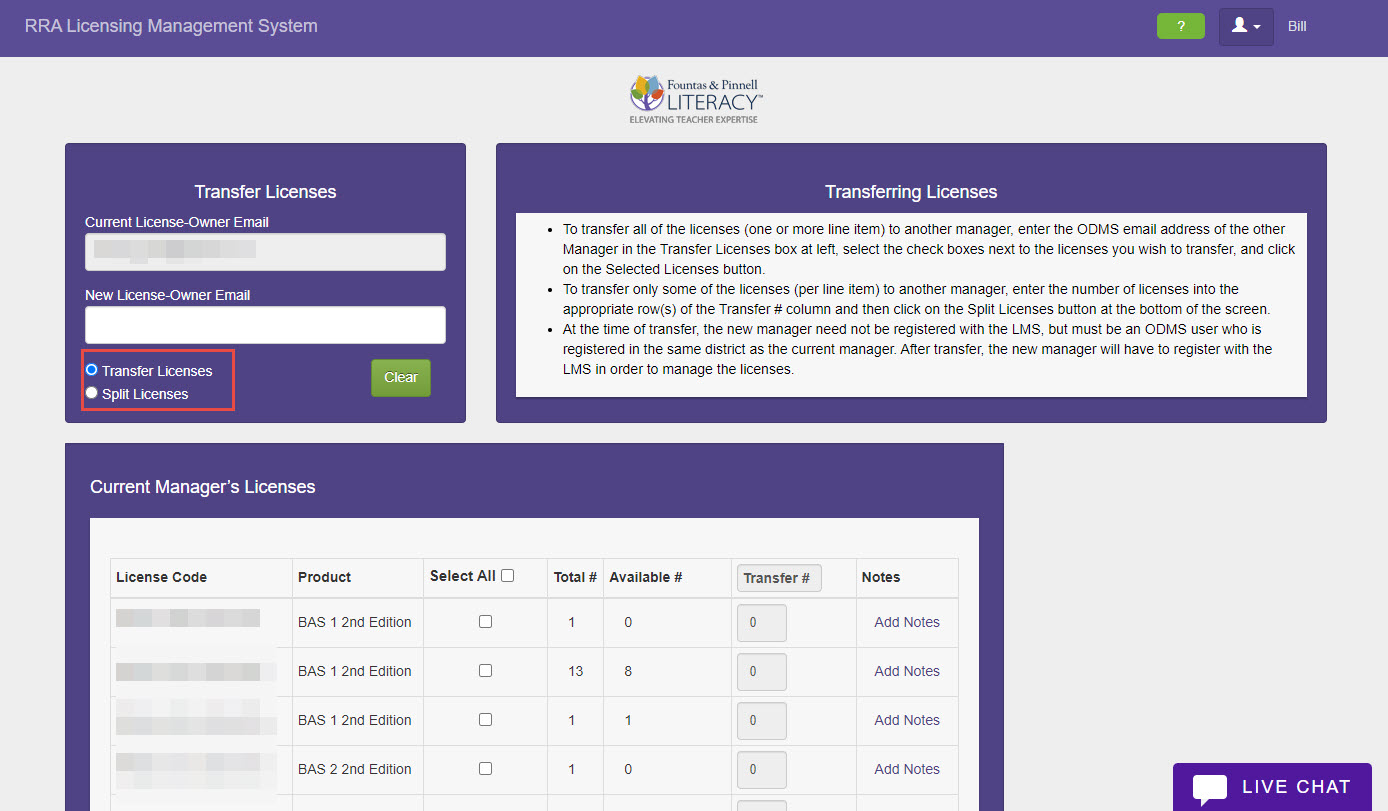Click the Bill username in the header
This screenshot has height=811, width=1388.
click(1297, 26)
